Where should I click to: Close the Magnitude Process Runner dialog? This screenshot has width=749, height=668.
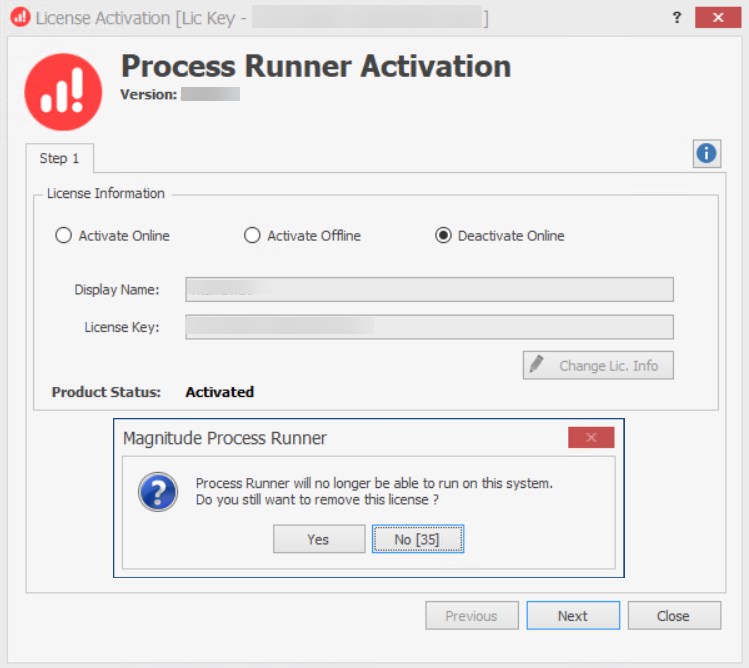coord(590,438)
